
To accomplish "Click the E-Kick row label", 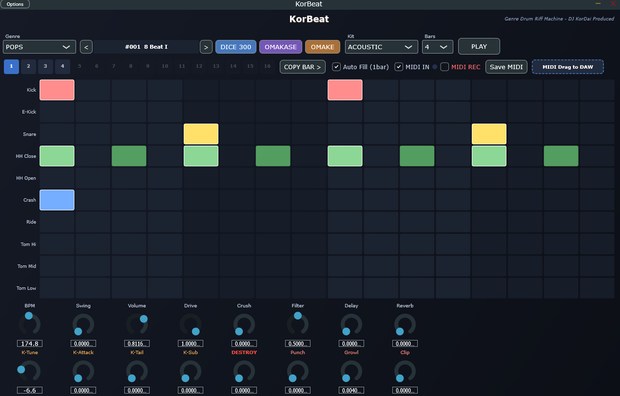I will point(29,112).
